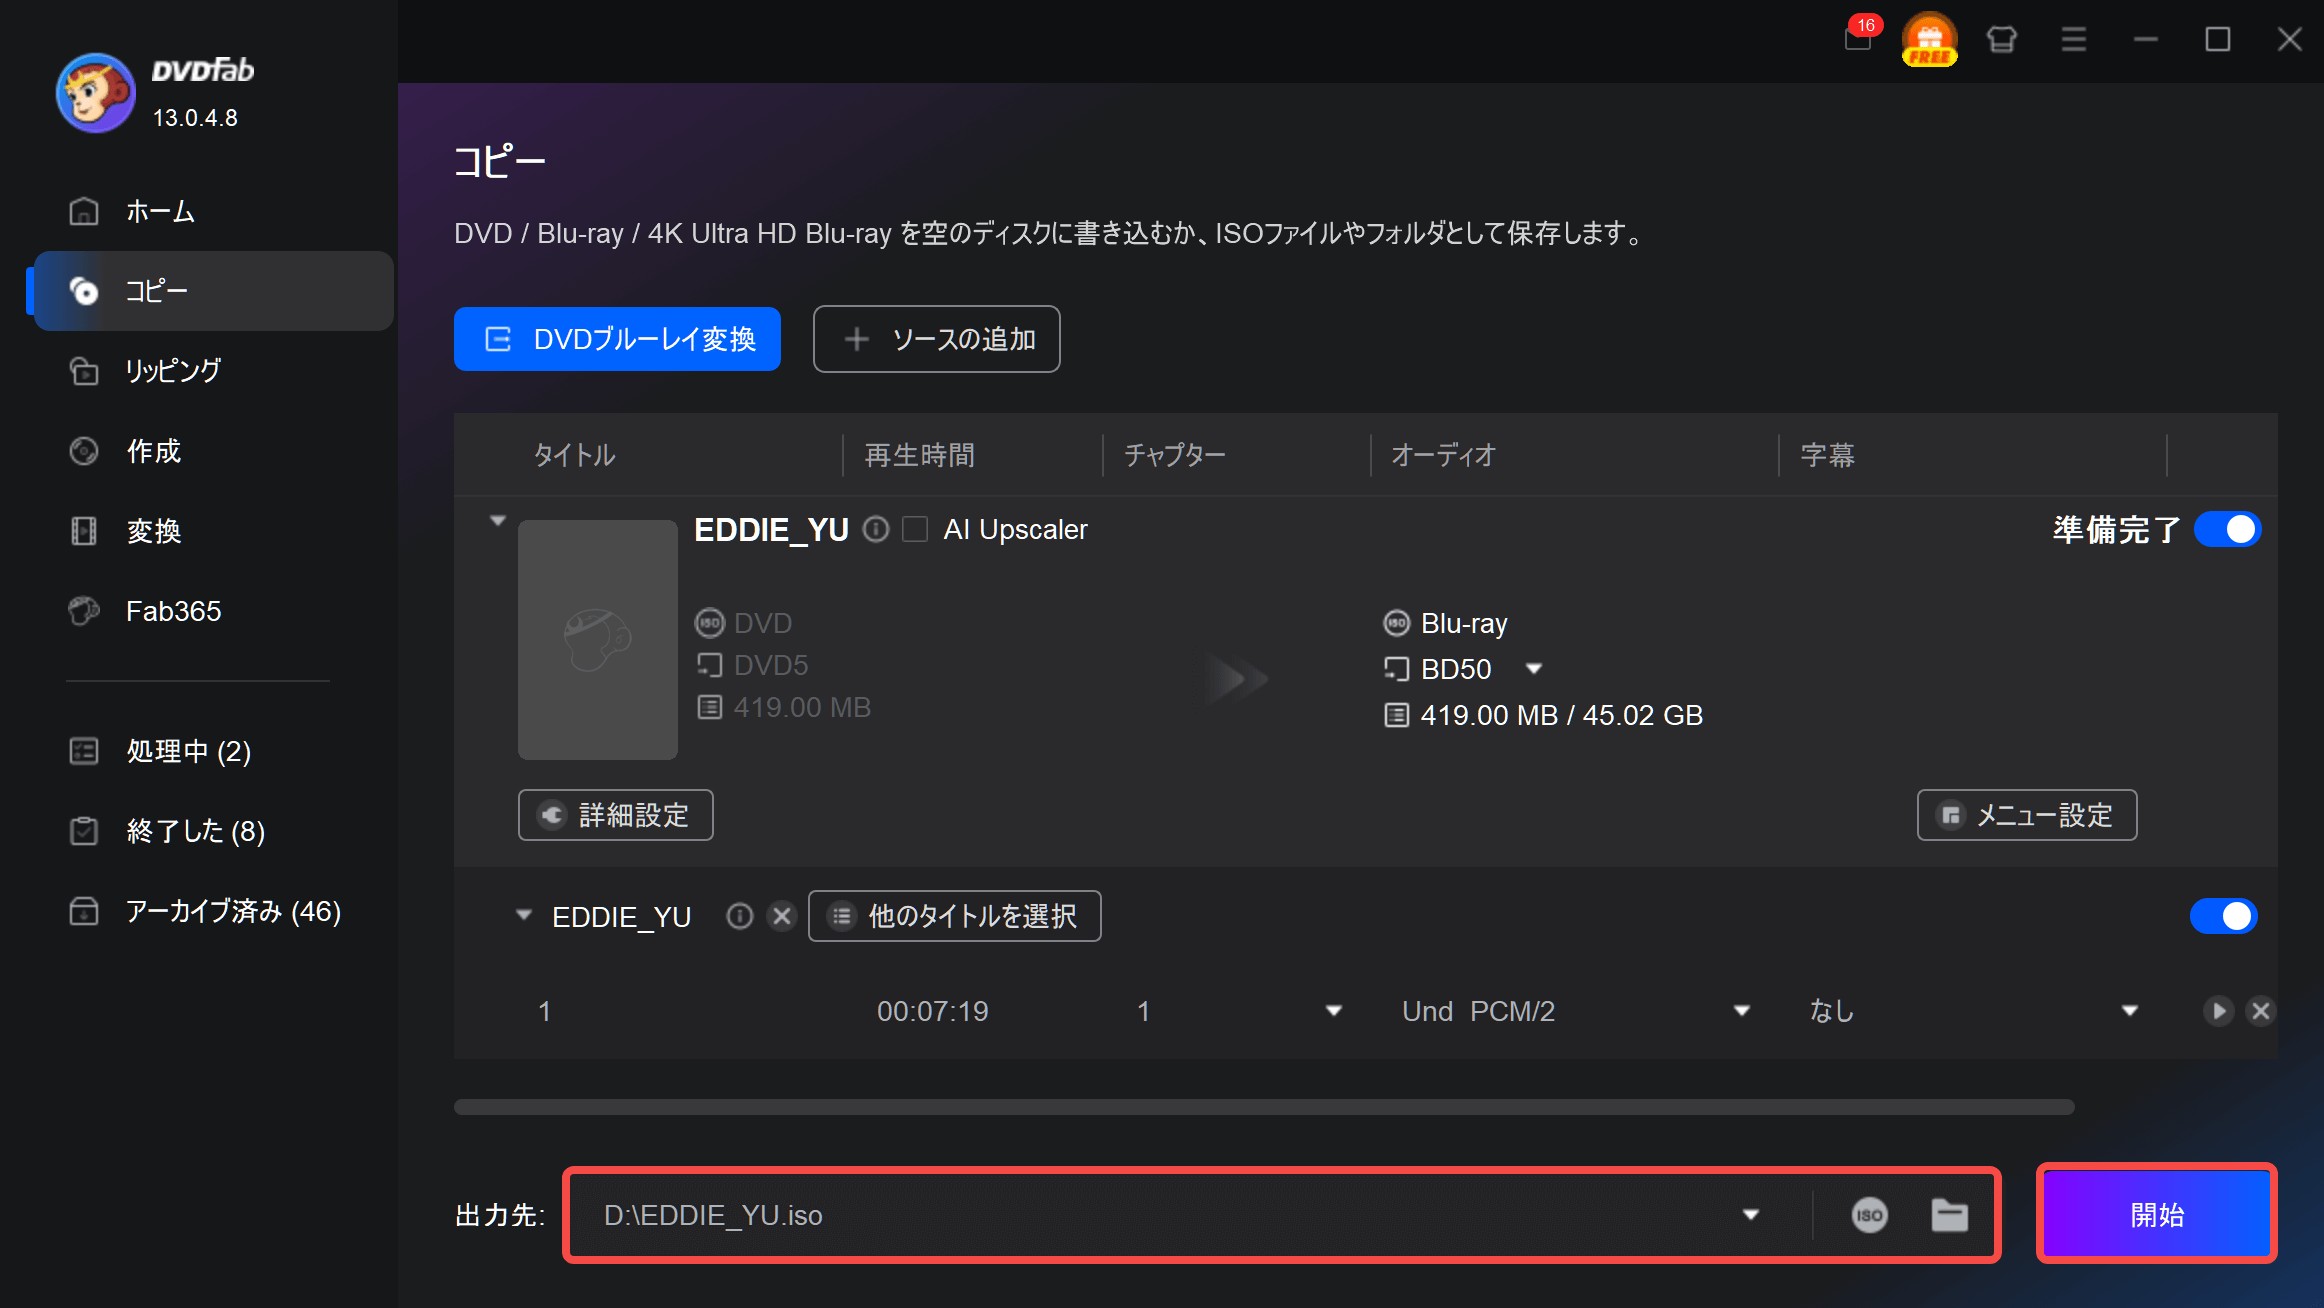The width and height of the screenshot is (2324, 1308).
Task: Open 詳細設定 advanced settings
Action: pyautogui.click(x=615, y=815)
